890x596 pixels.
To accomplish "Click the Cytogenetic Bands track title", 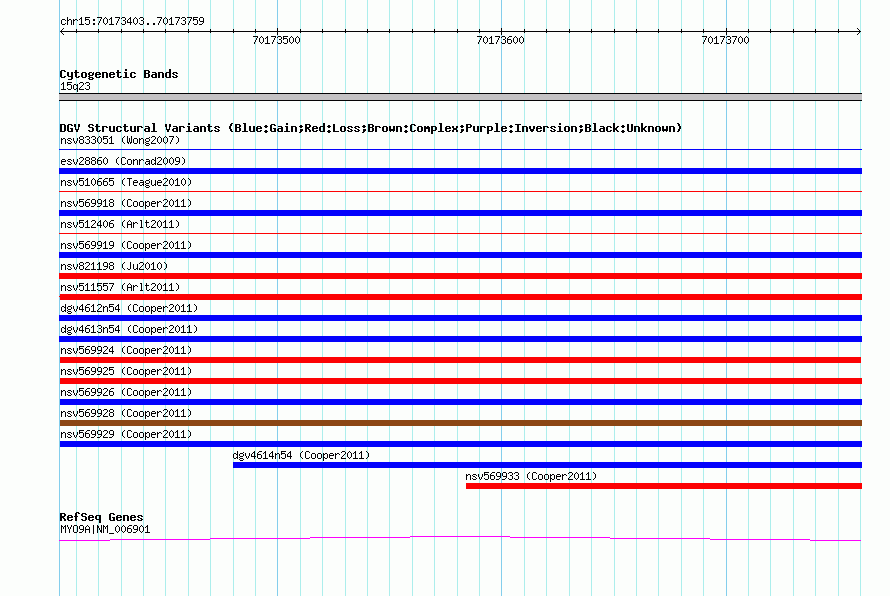I will pos(119,74).
